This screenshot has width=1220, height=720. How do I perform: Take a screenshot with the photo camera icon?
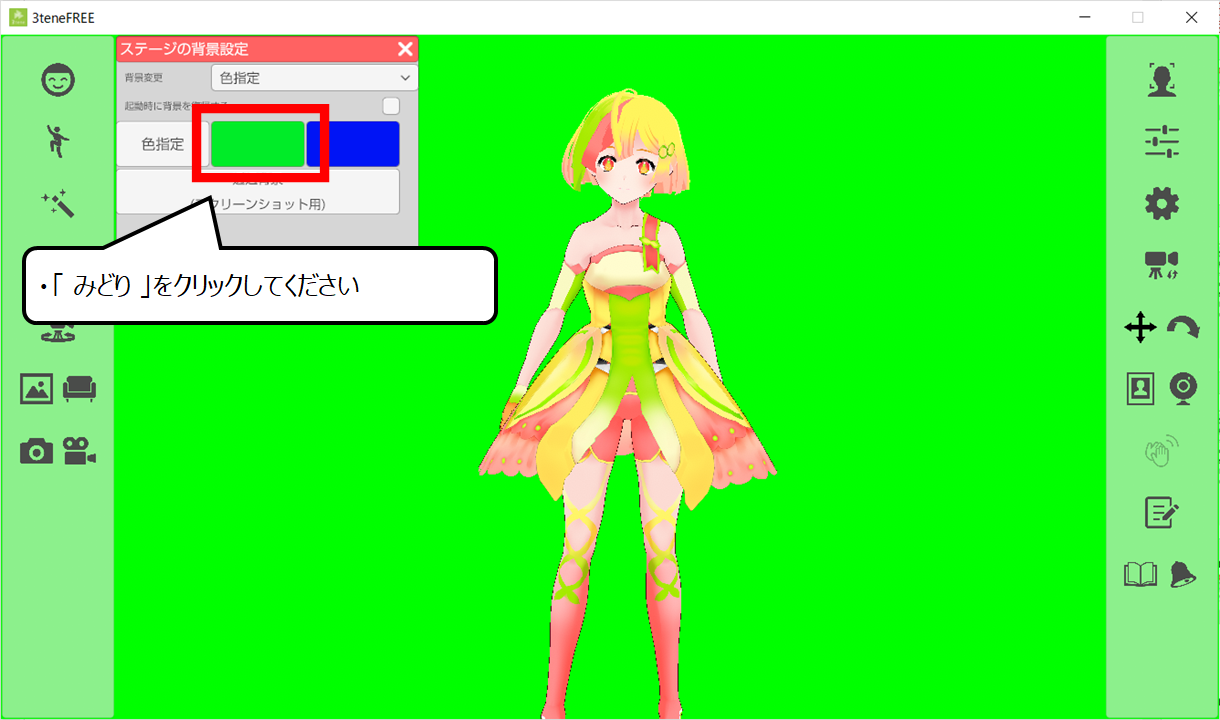tap(37, 451)
